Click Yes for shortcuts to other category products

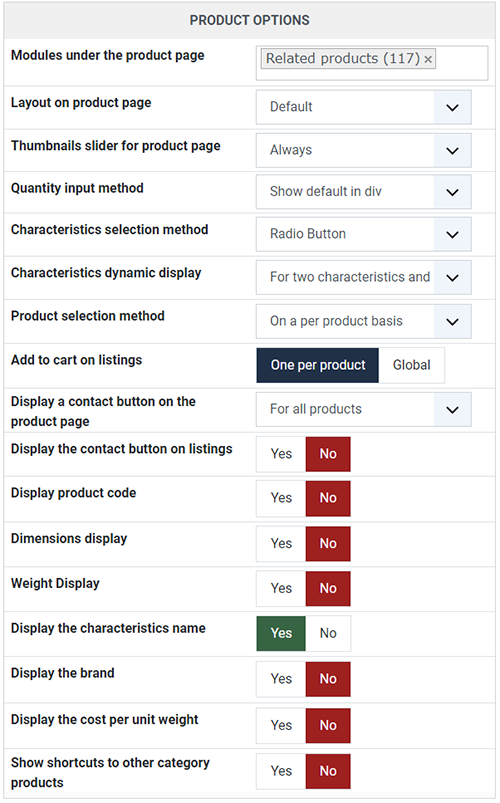(x=281, y=771)
